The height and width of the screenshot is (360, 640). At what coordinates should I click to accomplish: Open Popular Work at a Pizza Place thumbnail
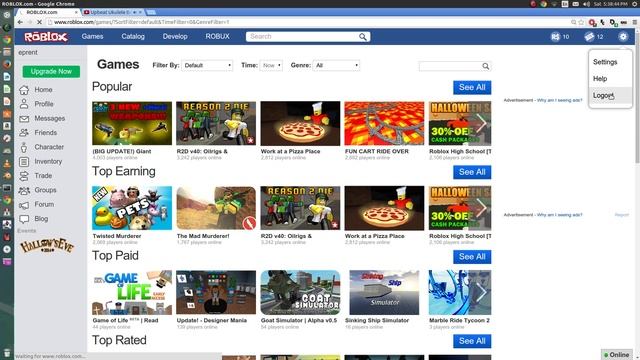pos(300,123)
